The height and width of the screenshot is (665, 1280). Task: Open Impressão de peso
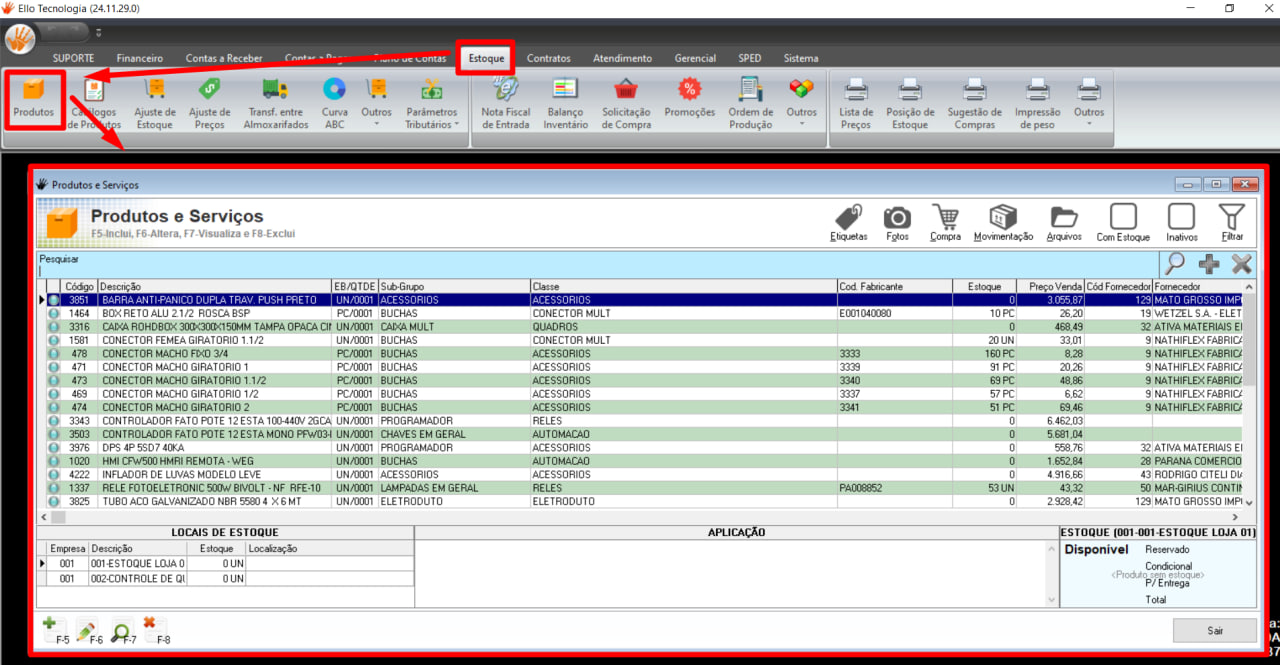[1038, 104]
